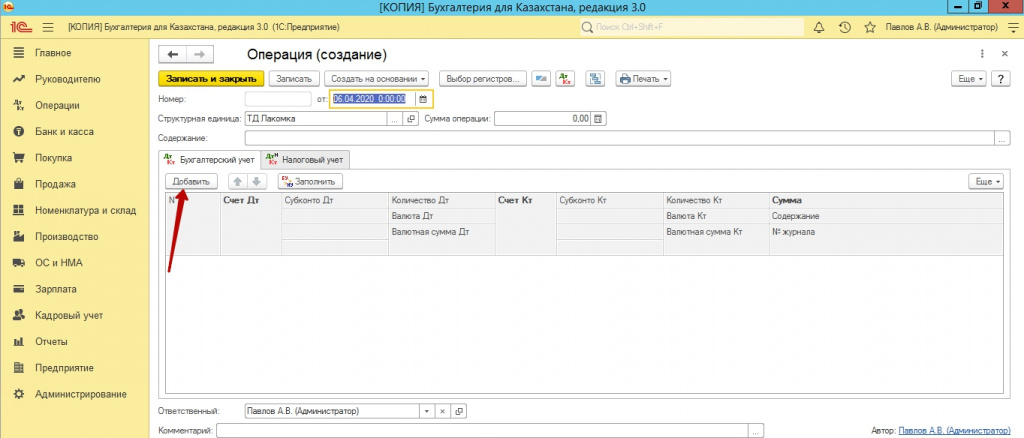Screen dimensions: 1024x438
Task: Click the Комментарий input field
Action: click(x=482, y=431)
